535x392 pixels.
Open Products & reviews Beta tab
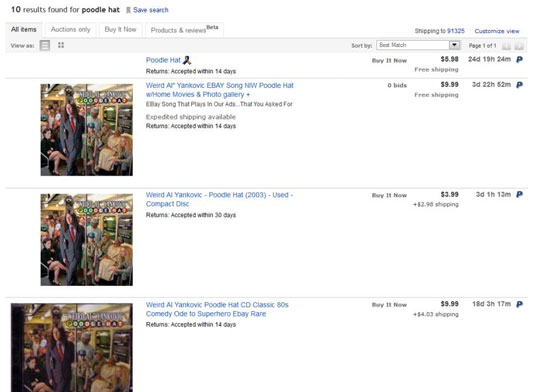coord(185,30)
